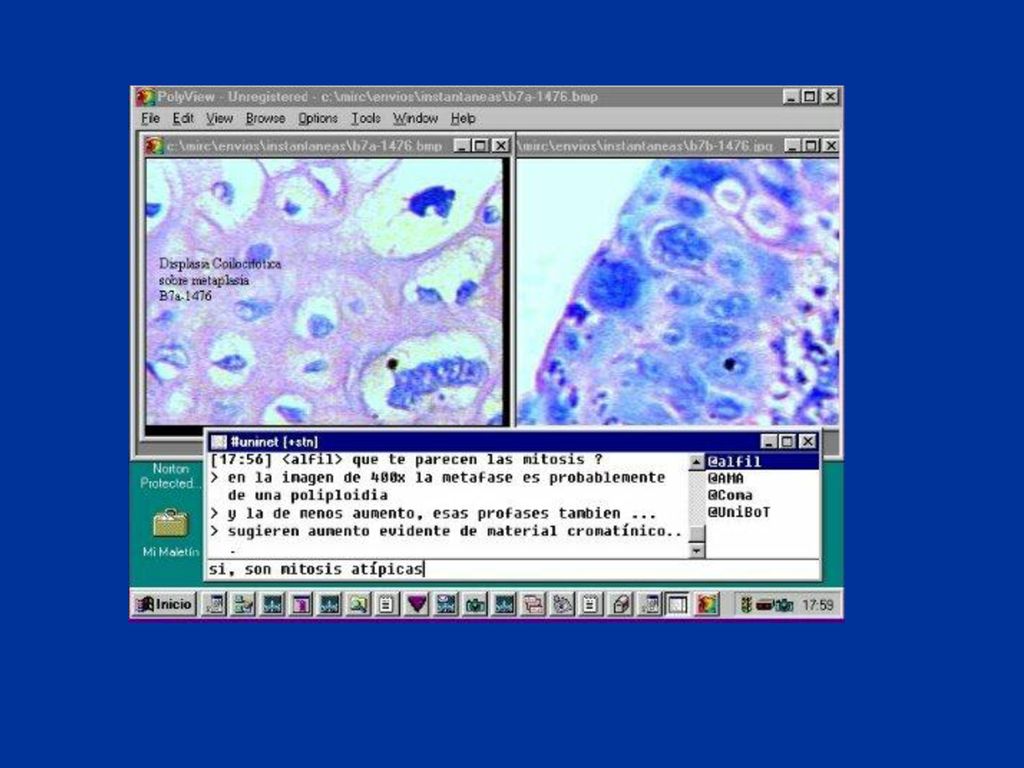Close the #uninet channel window

pyautogui.click(x=808, y=442)
